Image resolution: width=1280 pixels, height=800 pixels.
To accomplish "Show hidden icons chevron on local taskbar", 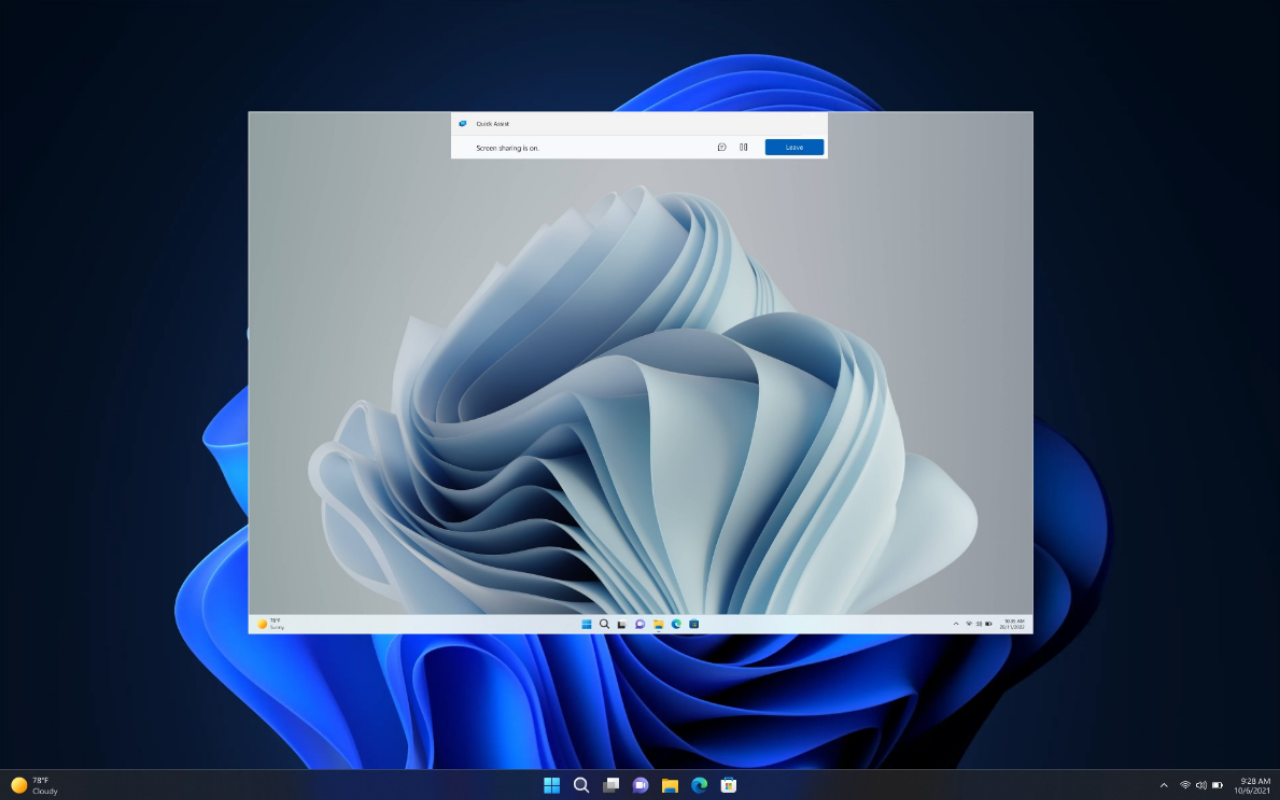I will click(x=1163, y=785).
